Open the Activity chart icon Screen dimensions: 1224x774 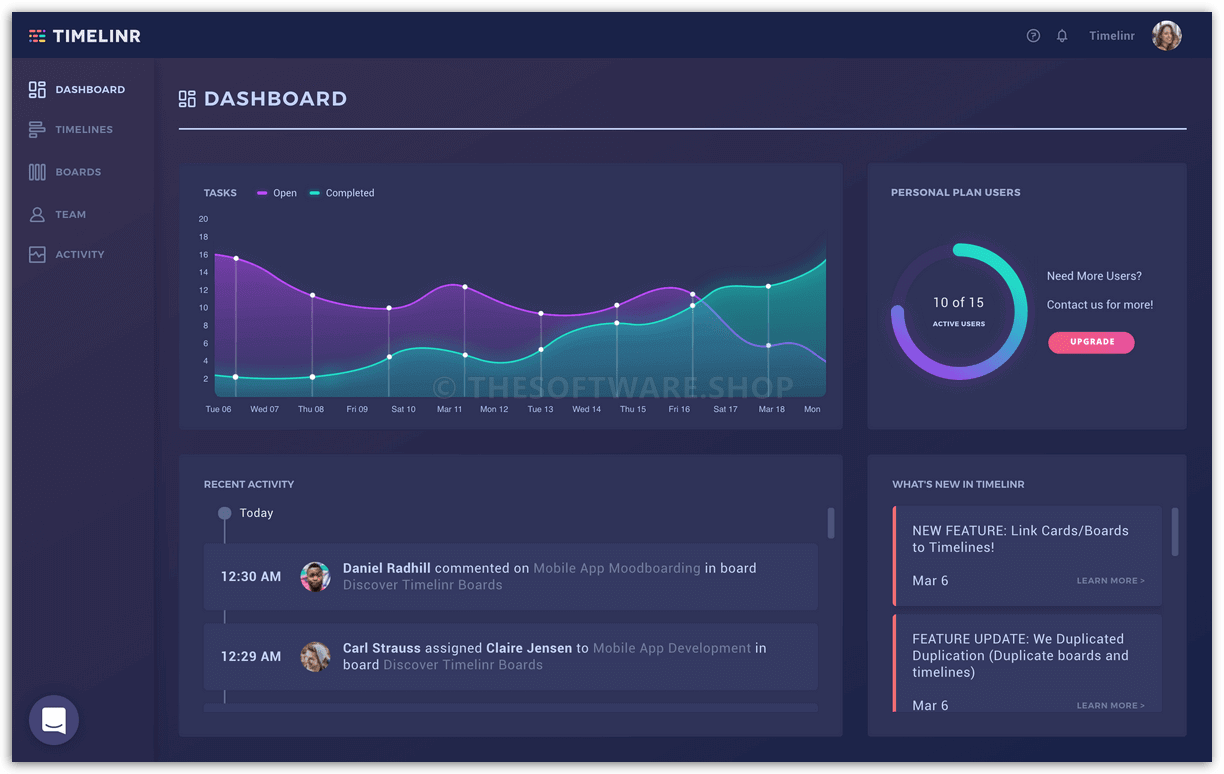click(x=37, y=255)
